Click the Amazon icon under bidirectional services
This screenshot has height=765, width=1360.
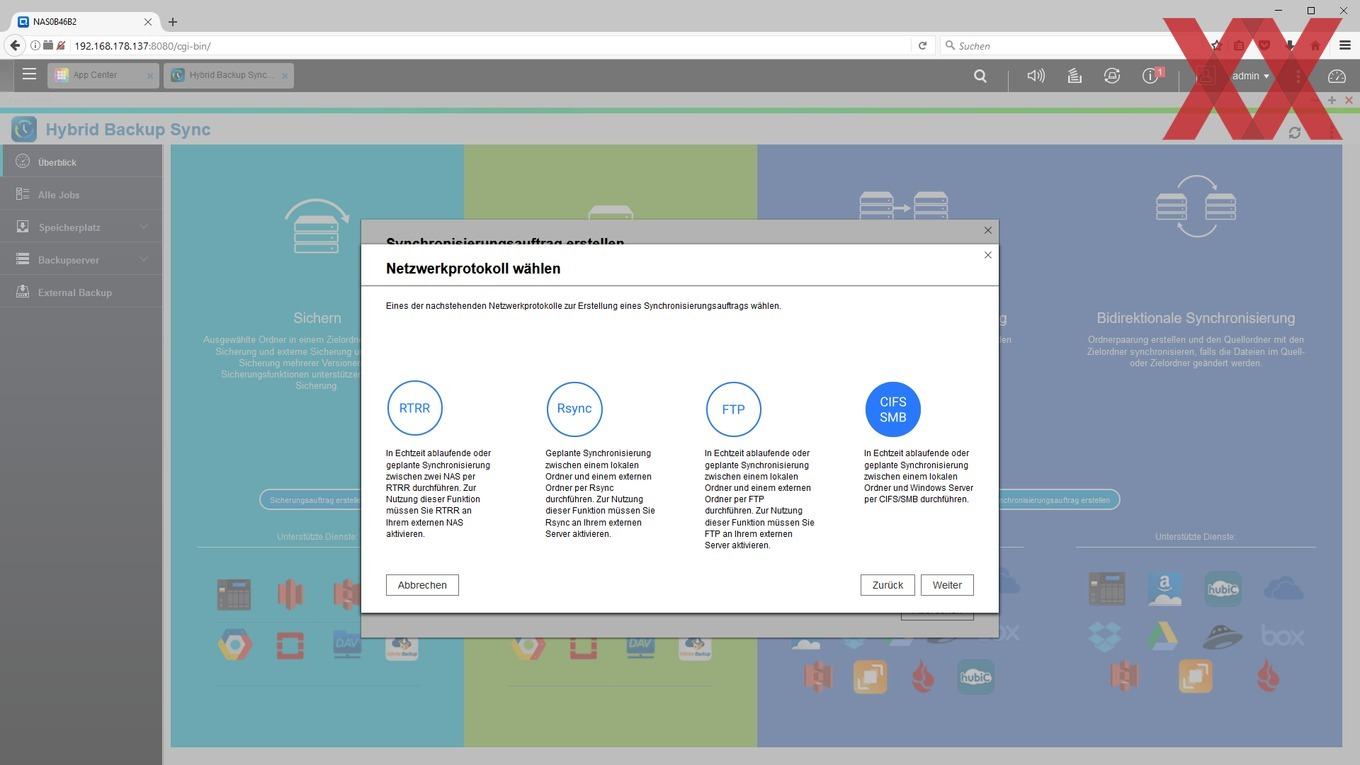pyautogui.click(x=1165, y=589)
